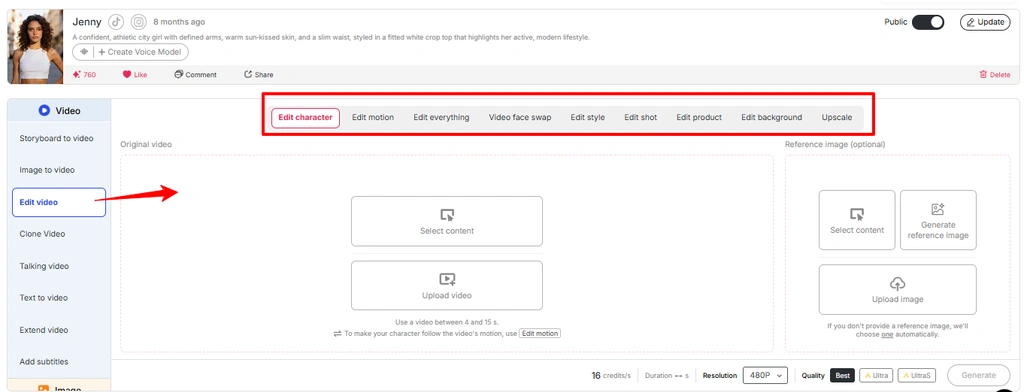Click Upload image button
The width and height of the screenshot is (1024, 392).
tap(897, 289)
